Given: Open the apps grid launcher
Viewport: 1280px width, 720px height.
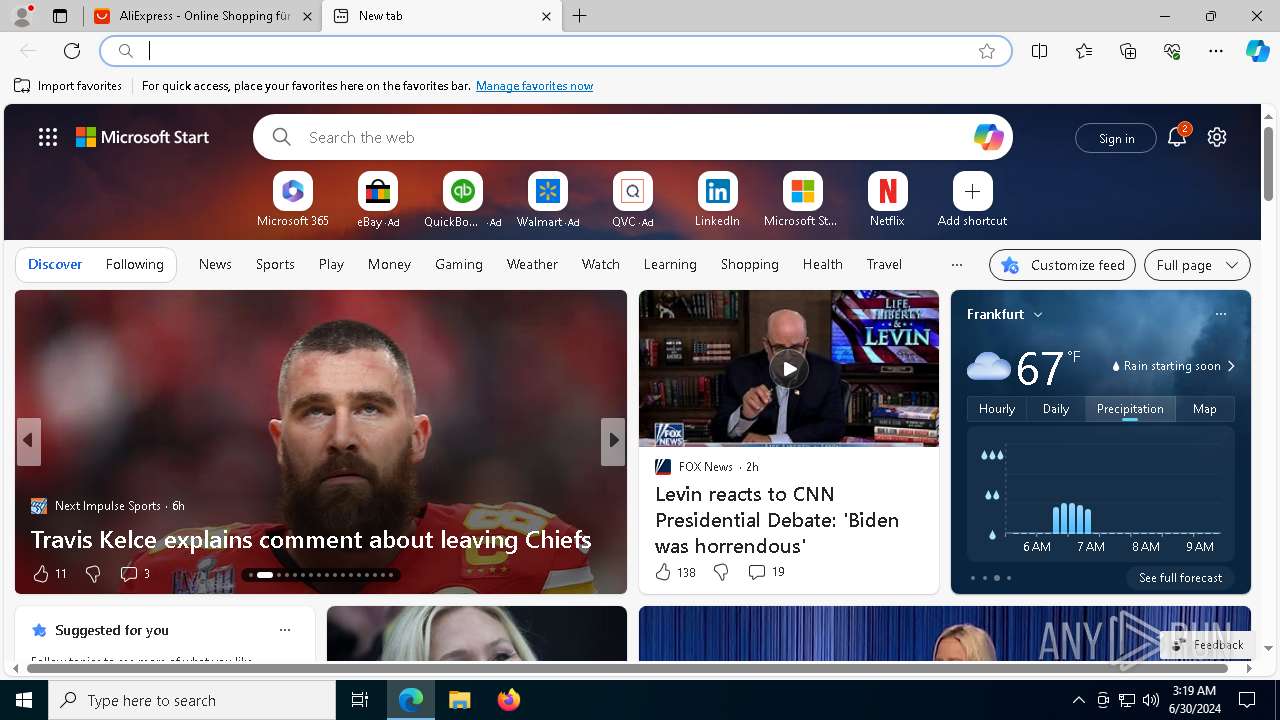Looking at the screenshot, I should click(x=48, y=137).
